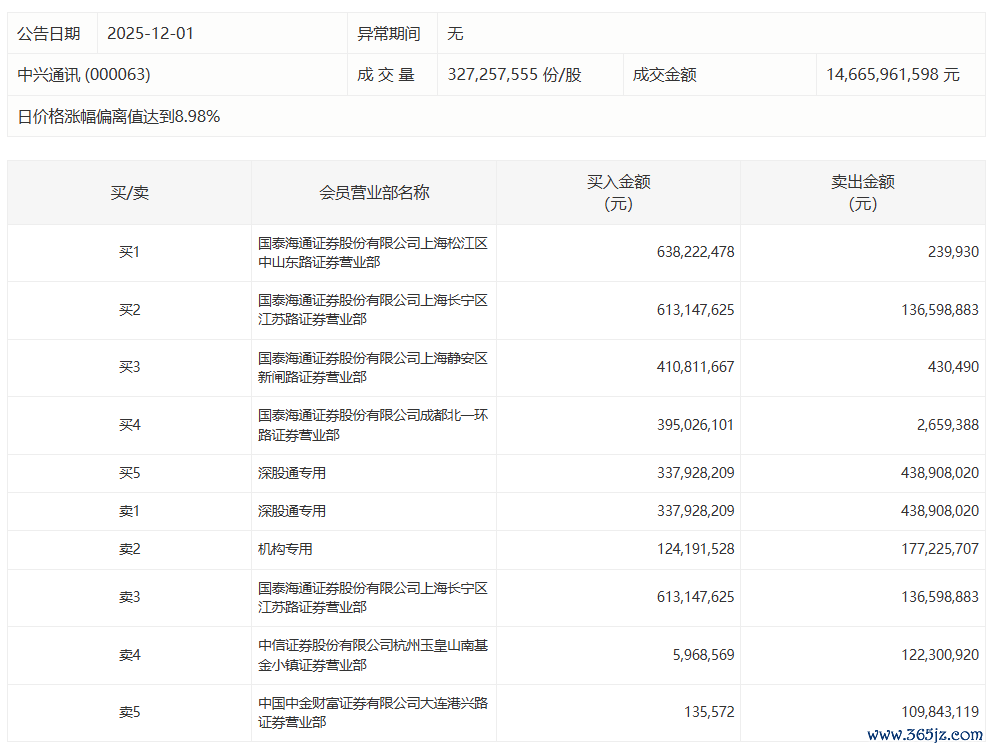Click the 上海松江区中山东路证券营业部 name cell
990x750 pixels.
(x=373, y=253)
